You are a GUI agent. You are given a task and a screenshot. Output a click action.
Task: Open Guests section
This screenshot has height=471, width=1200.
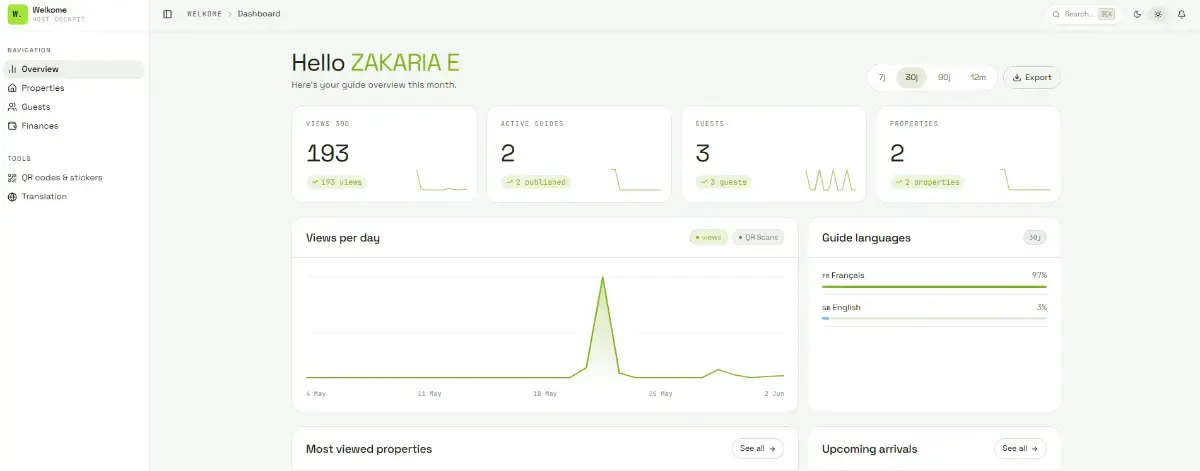pyautogui.click(x=73, y=107)
